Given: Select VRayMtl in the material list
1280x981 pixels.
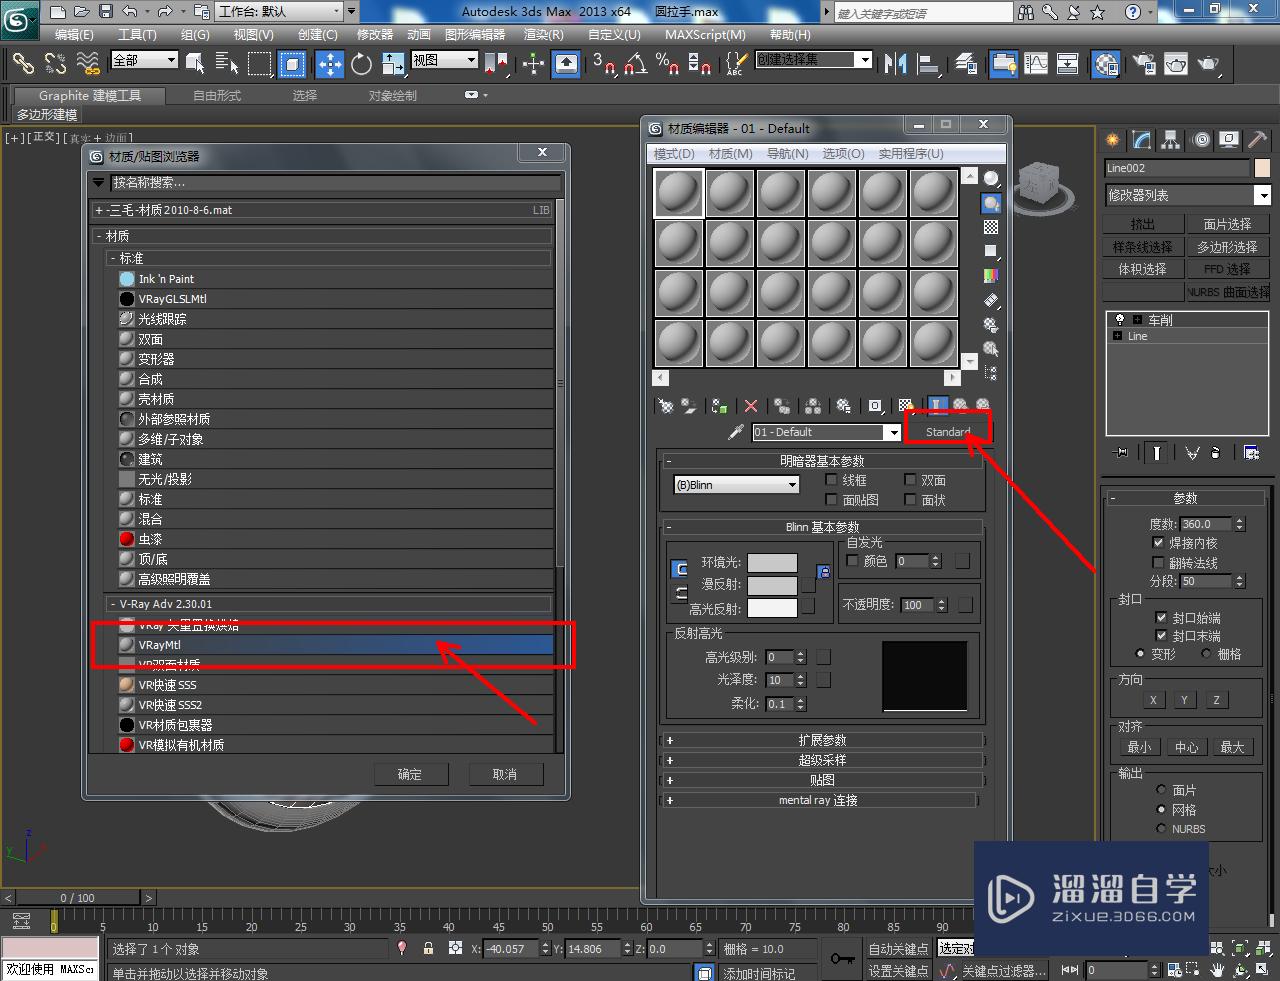Looking at the screenshot, I should click(335, 645).
